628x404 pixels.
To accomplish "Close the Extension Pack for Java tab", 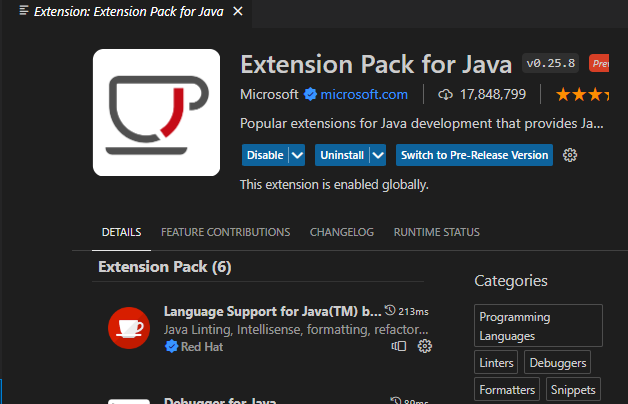I will (238, 11).
